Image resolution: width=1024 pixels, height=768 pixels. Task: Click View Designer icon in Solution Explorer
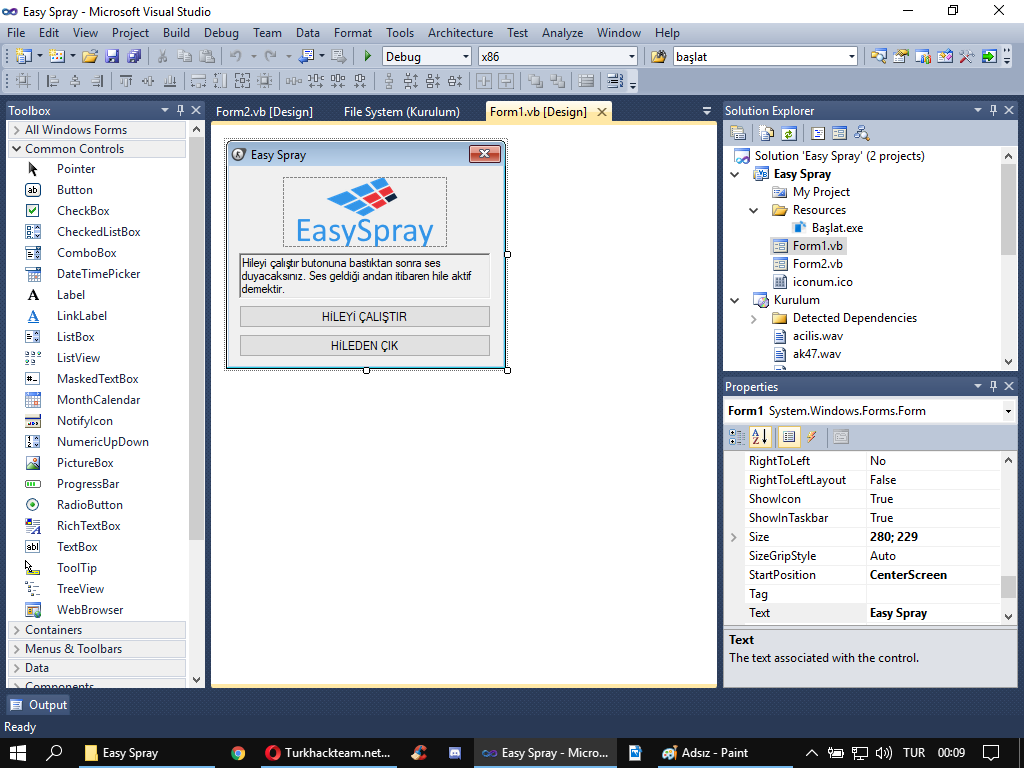point(839,133)
